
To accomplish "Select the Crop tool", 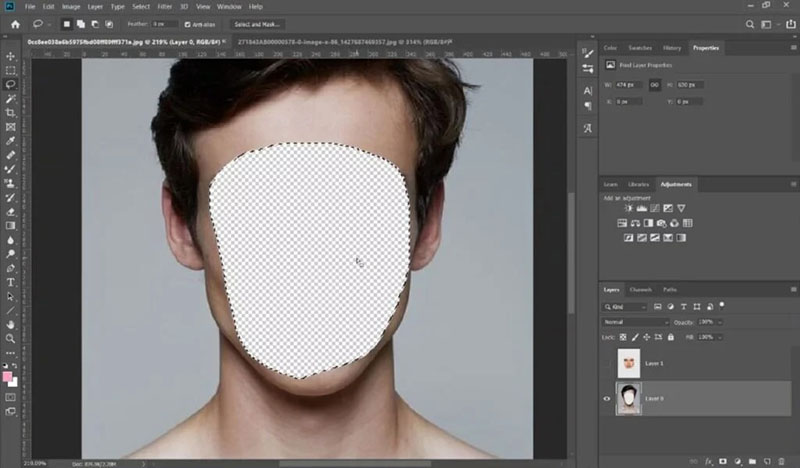I will click(x=10, y=113).
